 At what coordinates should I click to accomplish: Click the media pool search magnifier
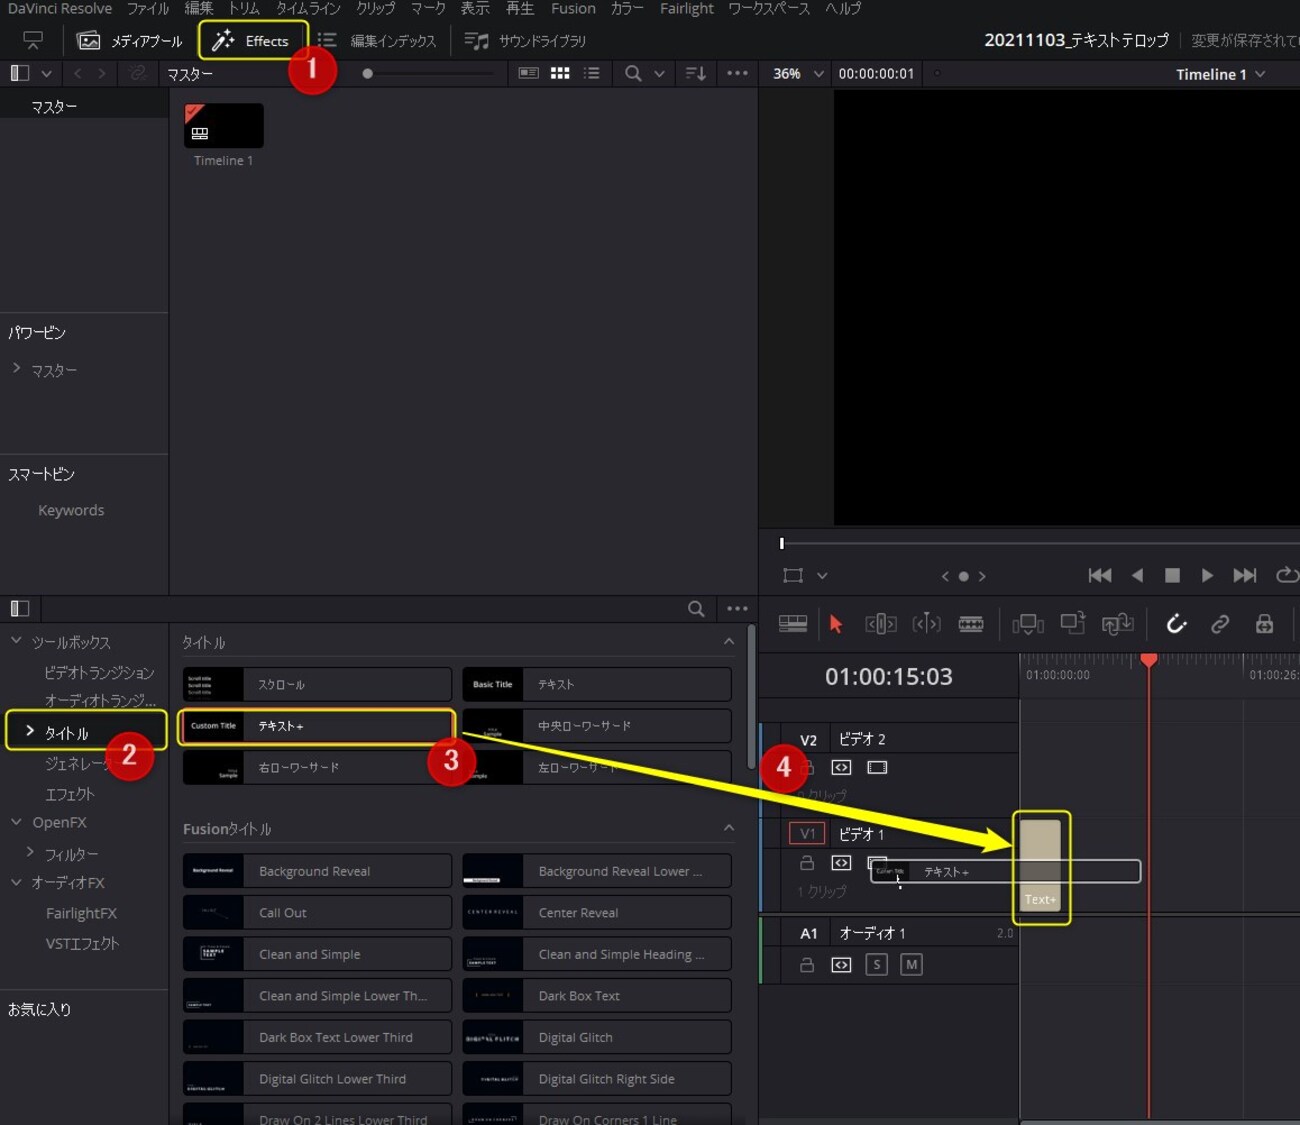click(x=633, y=73)
